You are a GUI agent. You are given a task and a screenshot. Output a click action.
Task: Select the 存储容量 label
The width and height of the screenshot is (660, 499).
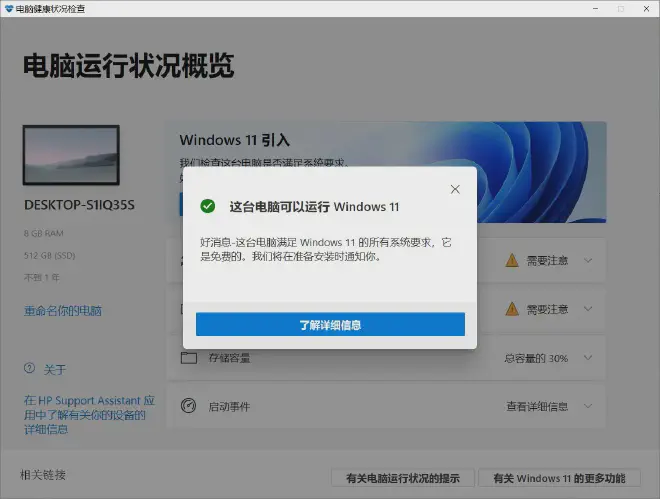point(229,358)
